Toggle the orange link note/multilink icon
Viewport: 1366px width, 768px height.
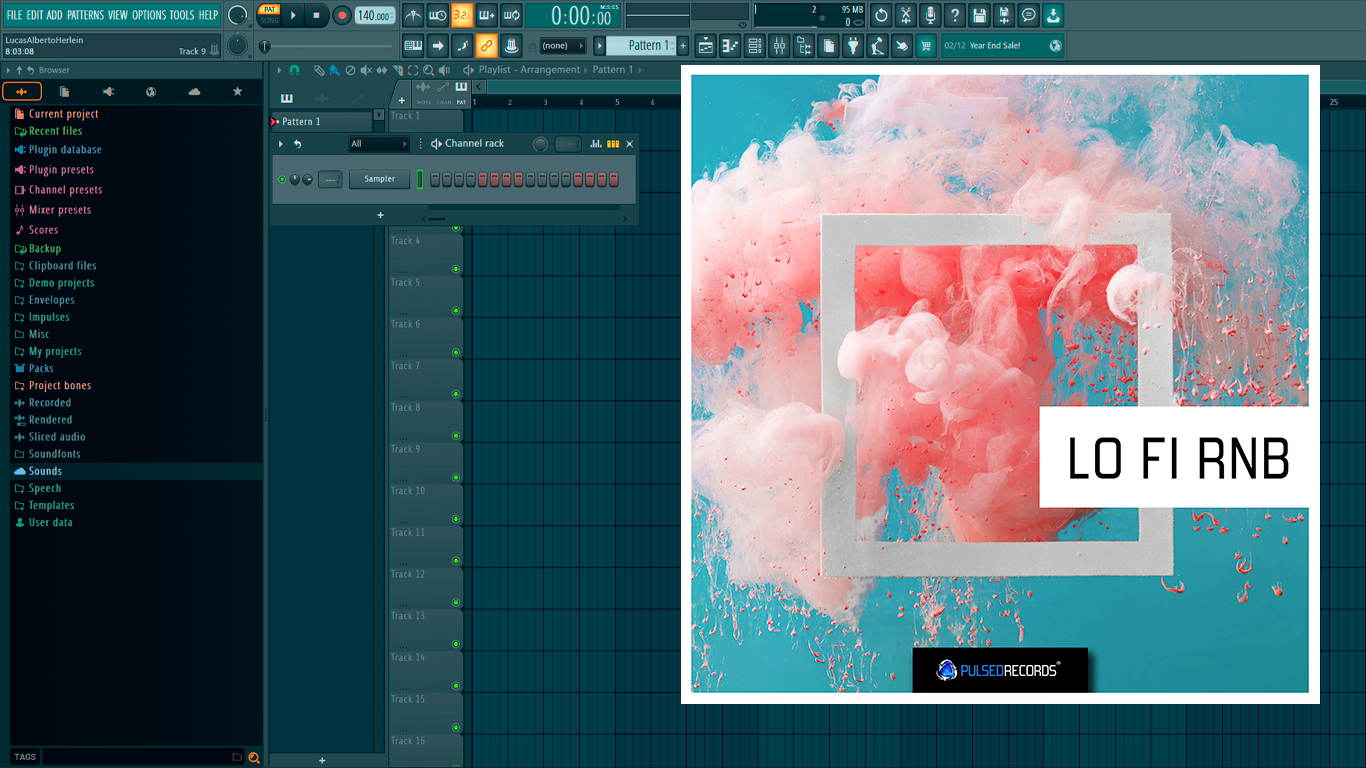tap(487, 45)
